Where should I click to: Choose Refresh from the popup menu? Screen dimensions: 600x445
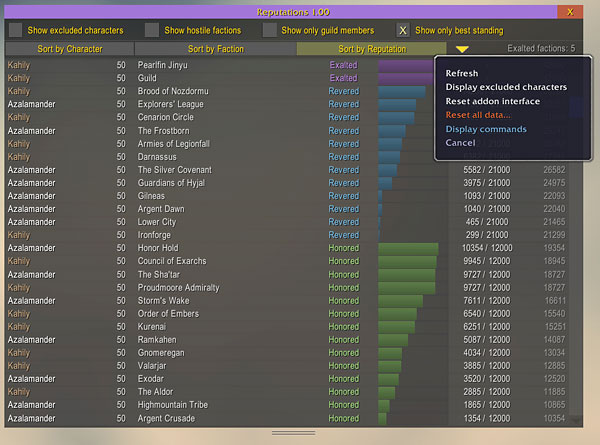coord(461,73)
